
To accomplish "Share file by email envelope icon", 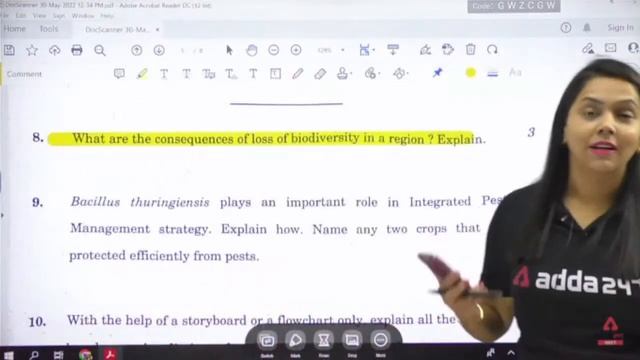I will pyautogui.click(x=611, y=48).
